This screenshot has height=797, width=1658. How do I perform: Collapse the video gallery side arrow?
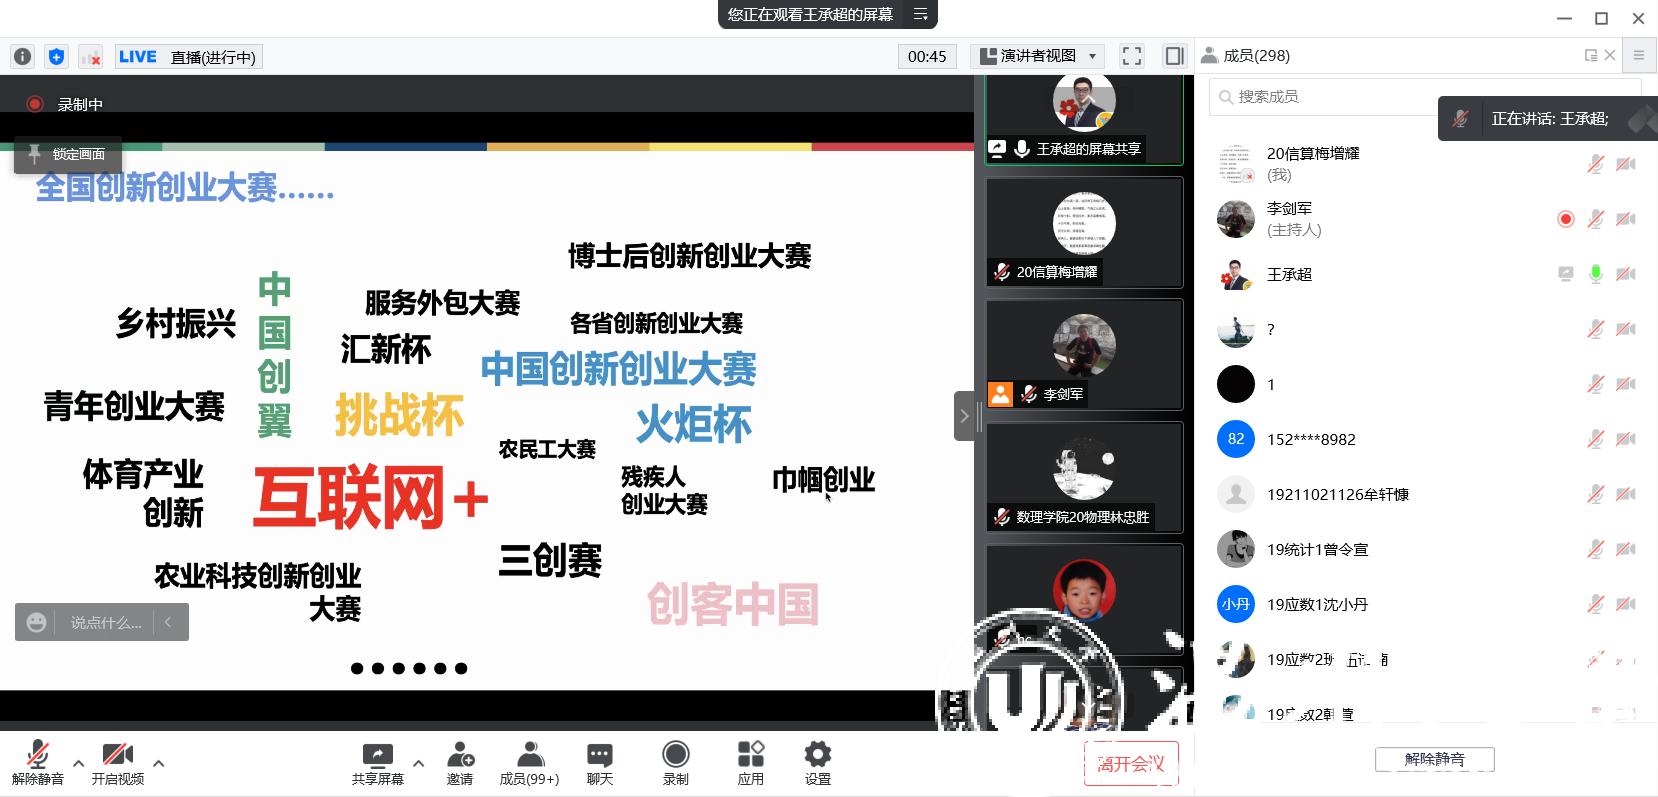pyautogui.click(x=964, y=416)
